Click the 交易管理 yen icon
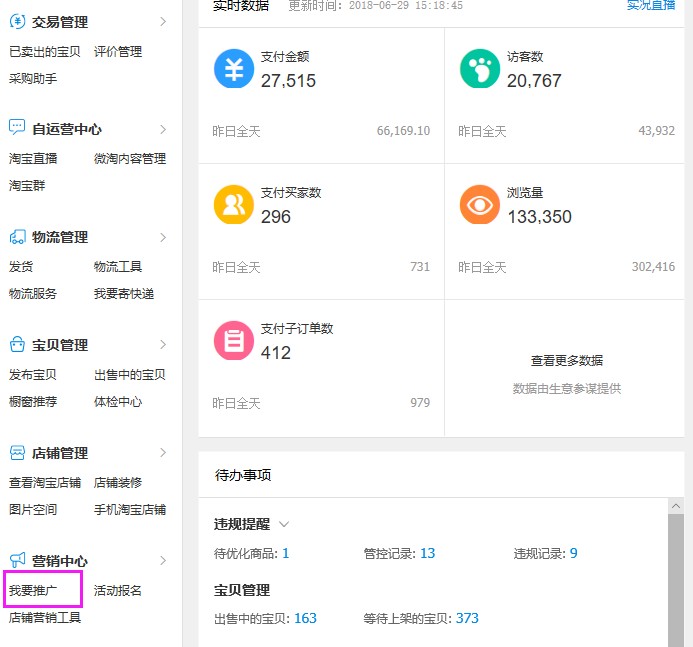Image resolution: width=693 pixels, height=647 pixels. (17, 22)
